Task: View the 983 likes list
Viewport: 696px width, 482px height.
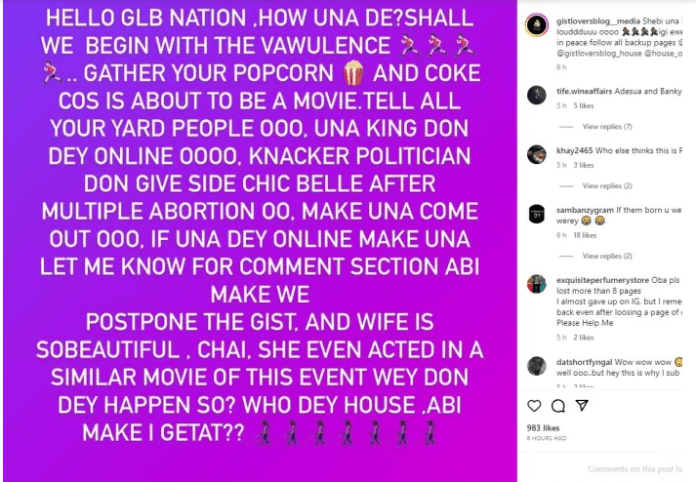Action: tap(543, 428)
